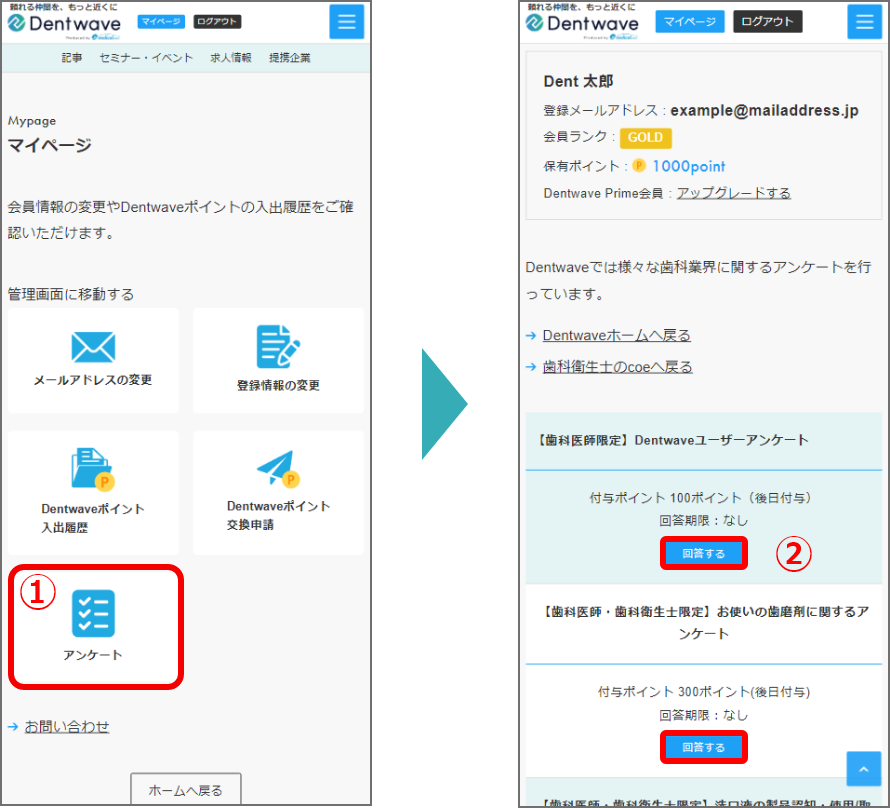The image size is (890, 808).
Task: Click the folder icon for Dentwaveポイント入出履歴
Action: click(93, 469)
